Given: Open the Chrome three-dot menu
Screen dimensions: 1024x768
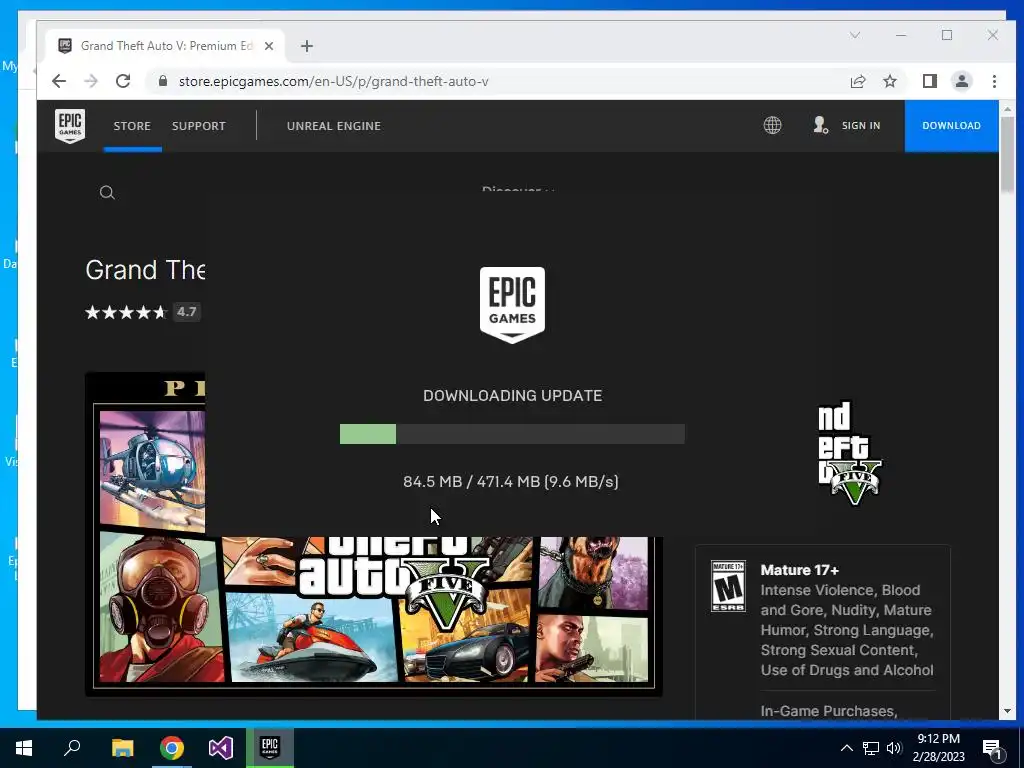Looking at the screenshot, I should pos(994,81).
